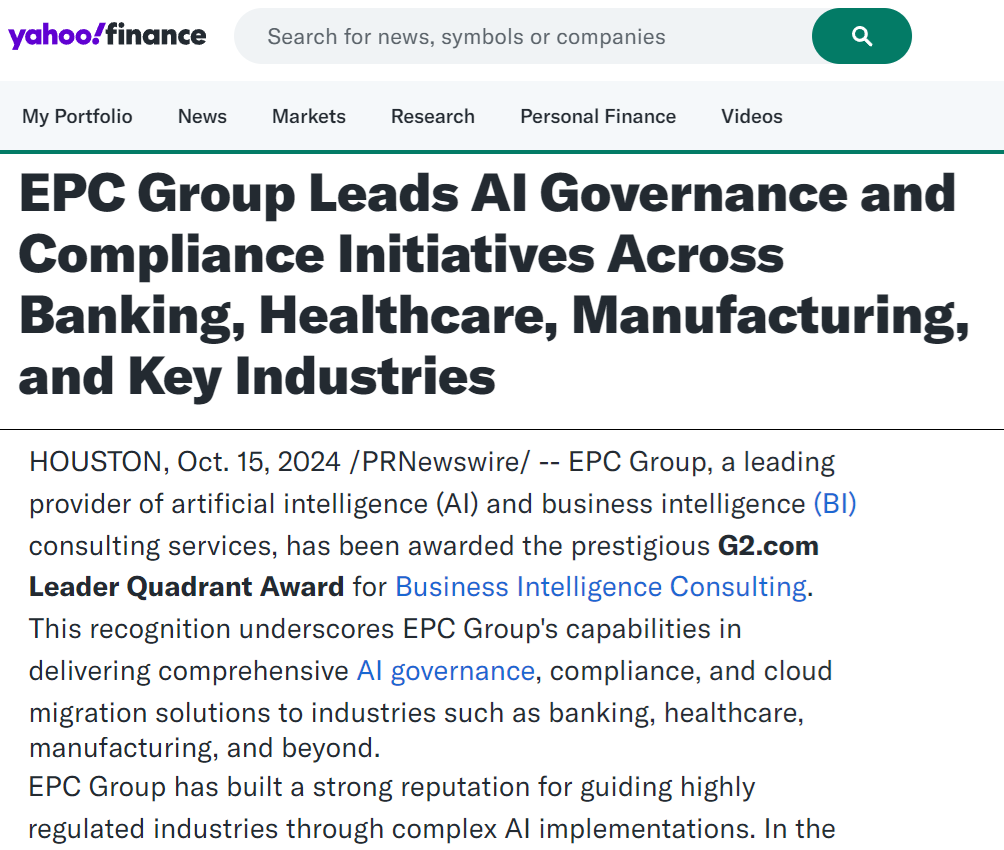This screenshot has width=1004, height=850.
Task: Open Personal Finance in the nav bar
Action: (598, 116)
